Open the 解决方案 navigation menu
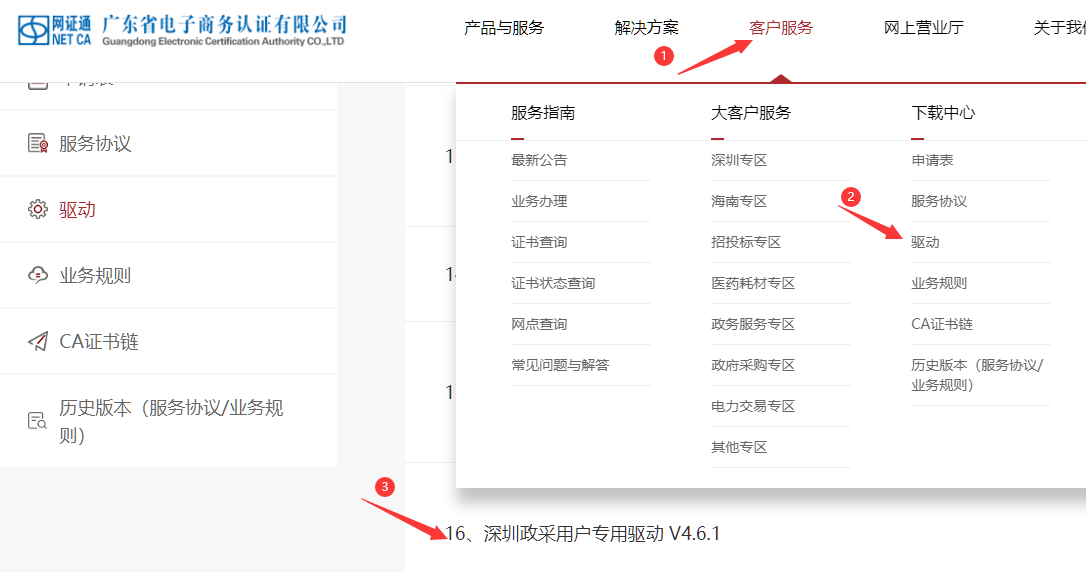 (646, 28)
